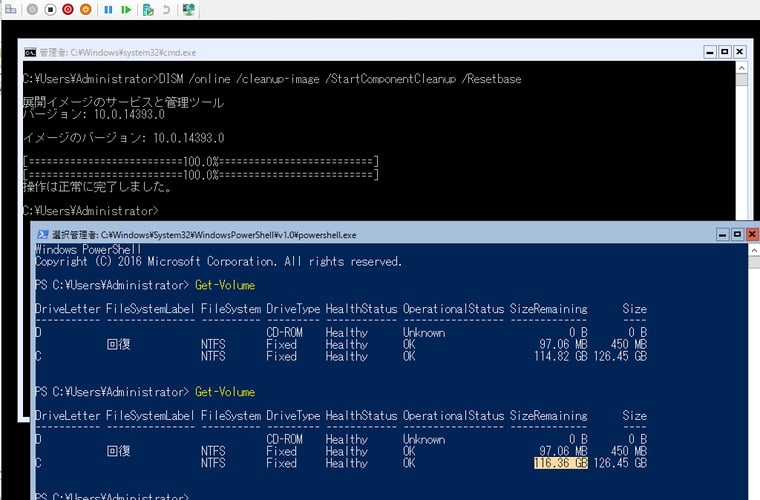Create a checkpoint of the VM
The height and width of the screenshot is (500, 760).
pyautogui.click(x=148, y=9)
